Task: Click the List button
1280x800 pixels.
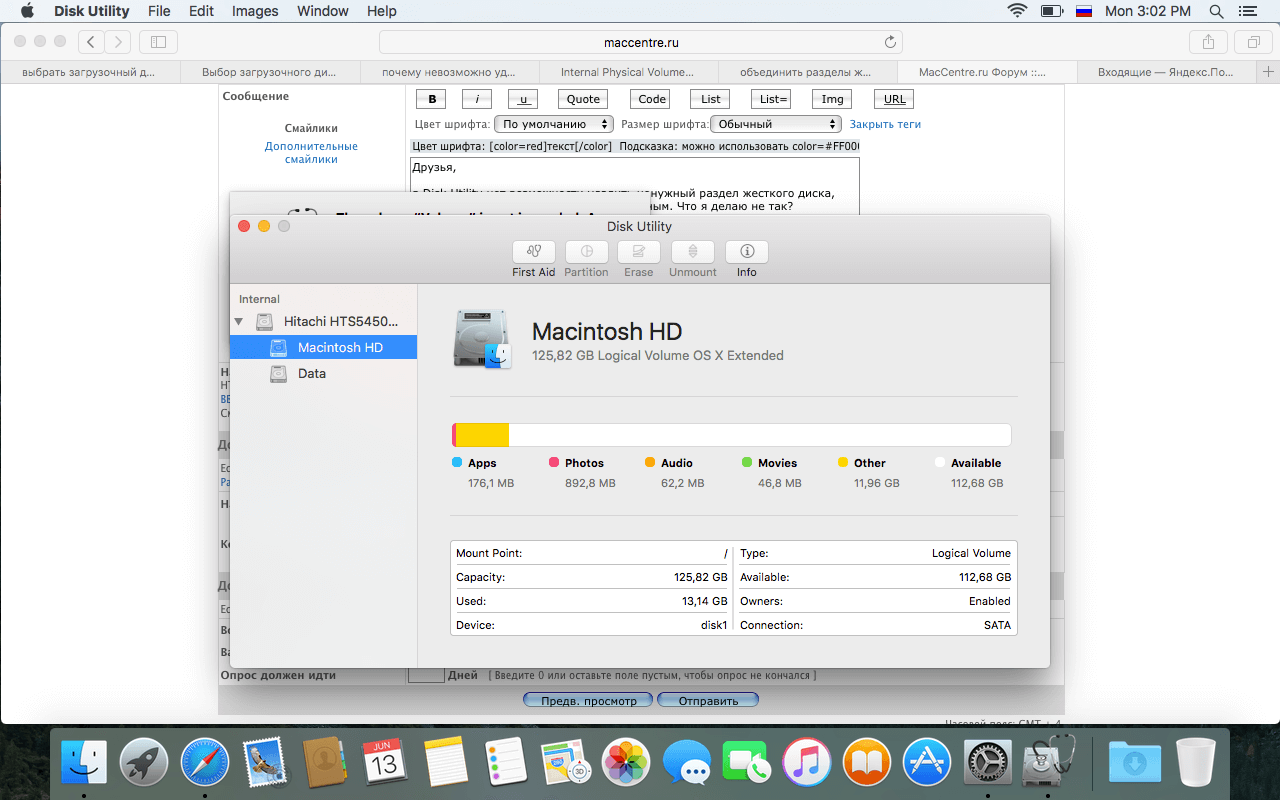Action: click(710, 99)
